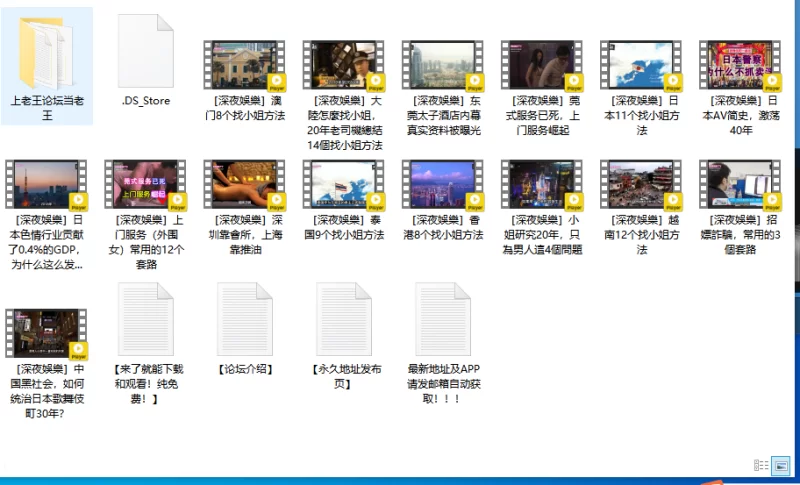Click label 澳门8个找小姐方法

pyautogui.click(x=245, y=108)
